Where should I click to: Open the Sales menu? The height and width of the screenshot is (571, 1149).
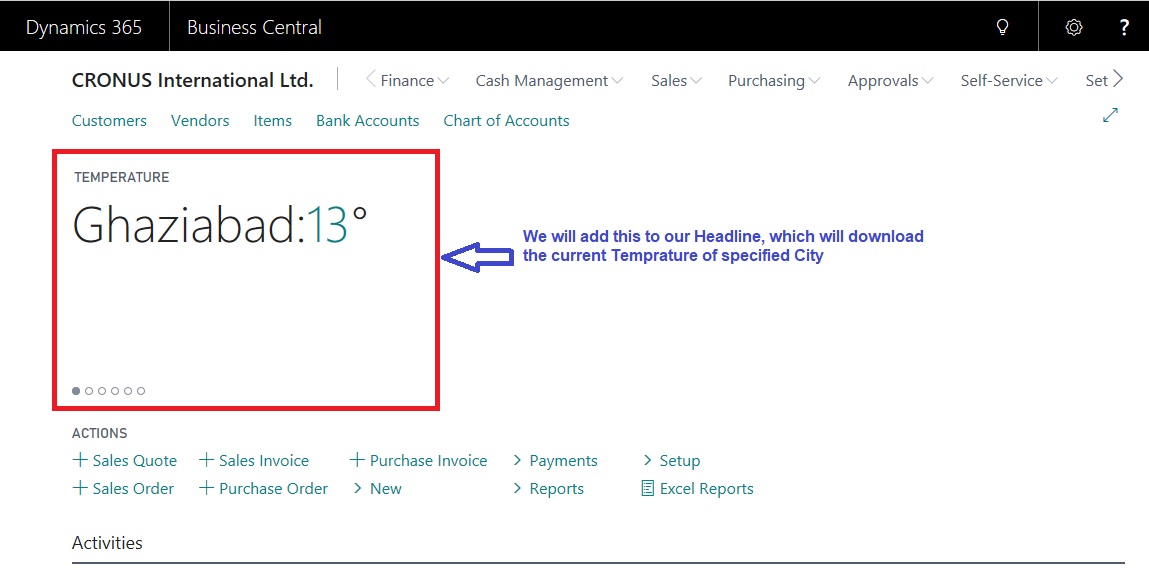[x=676, y=81]
